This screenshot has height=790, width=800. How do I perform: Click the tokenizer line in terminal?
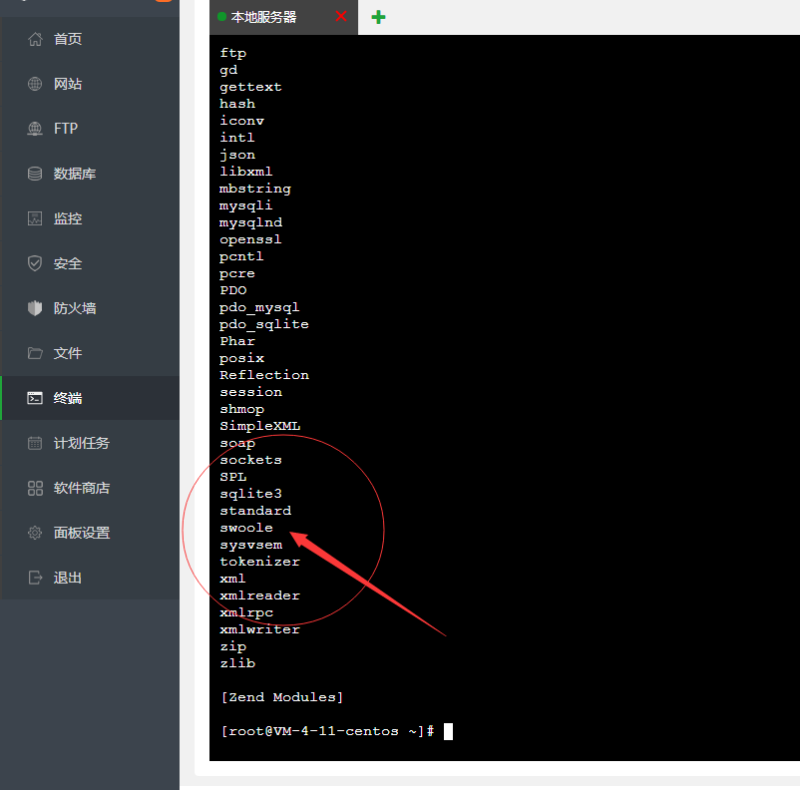[260, 561]
